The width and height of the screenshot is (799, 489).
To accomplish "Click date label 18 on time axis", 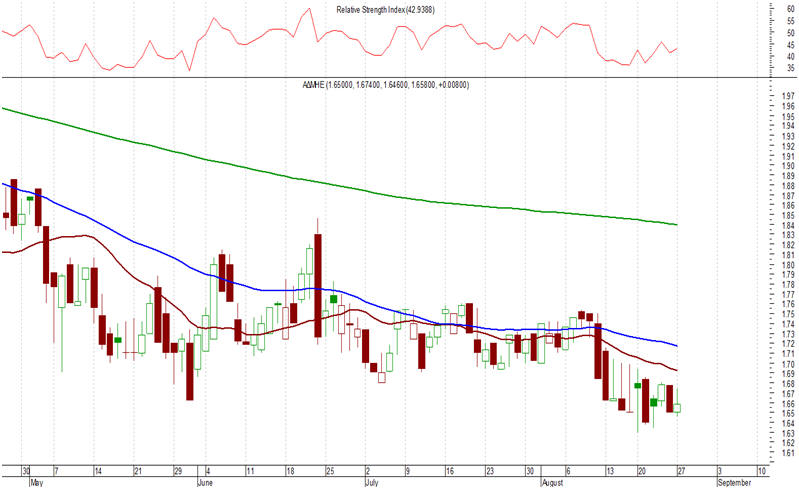I will coord(290,471).
